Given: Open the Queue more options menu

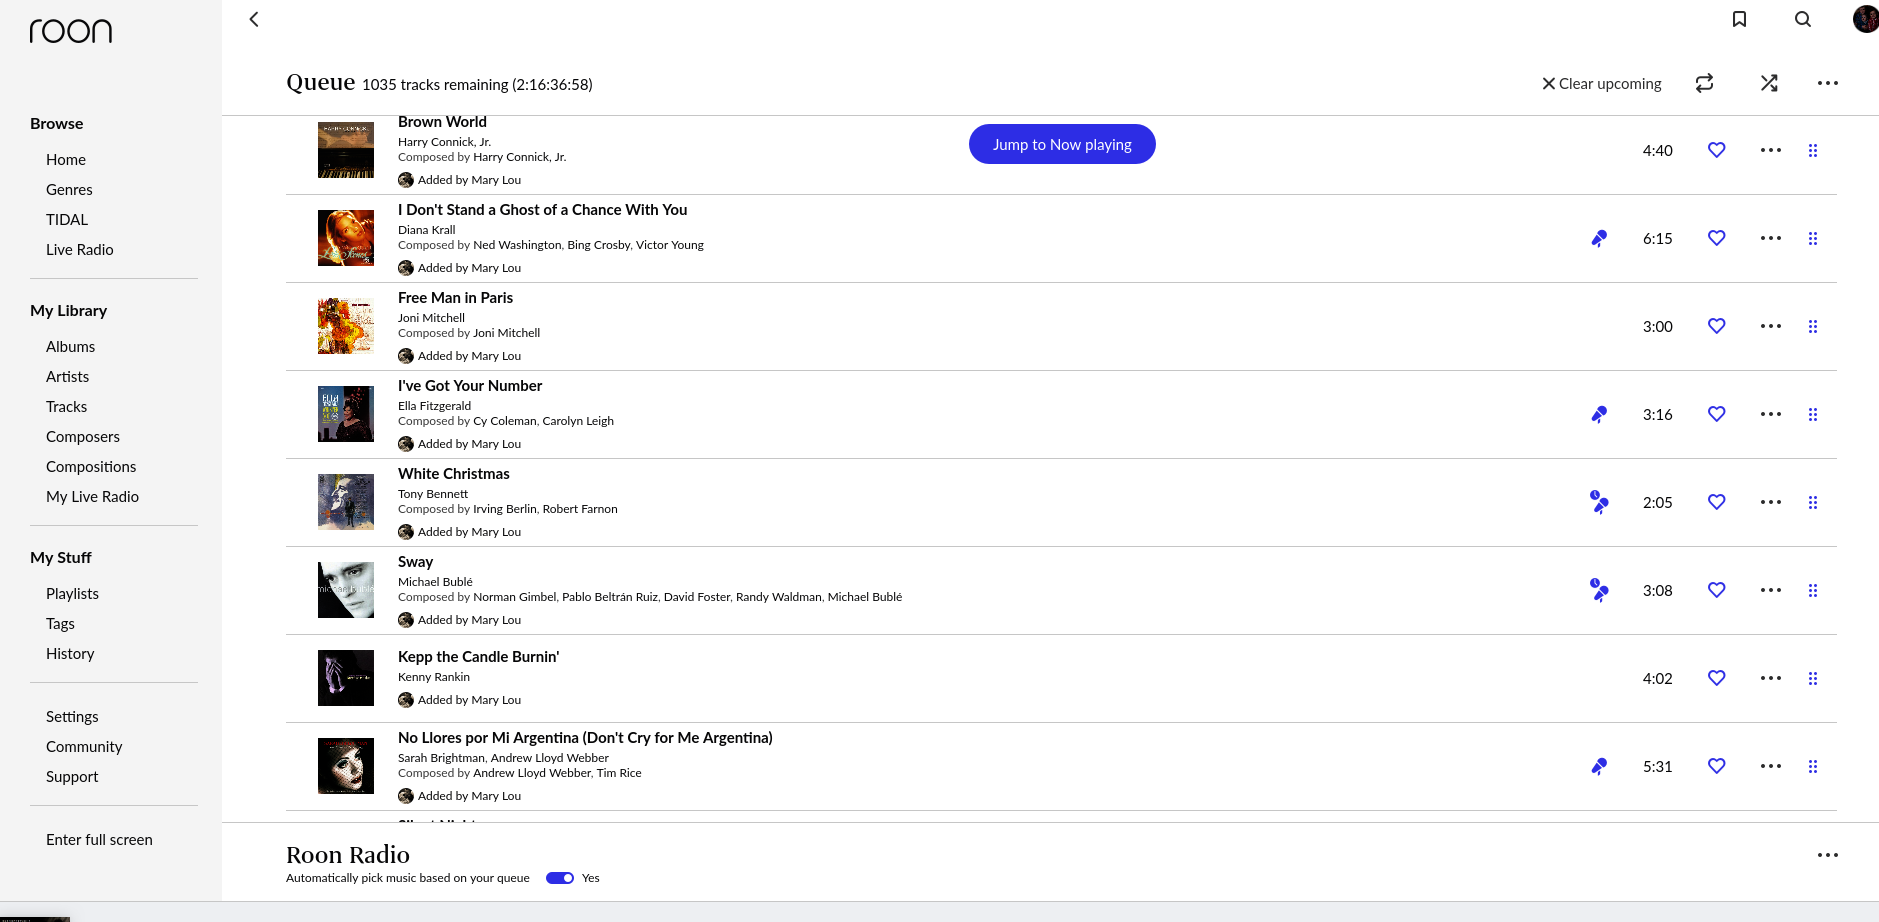Looking at the screenshot, I should (x=1828, y=83).
